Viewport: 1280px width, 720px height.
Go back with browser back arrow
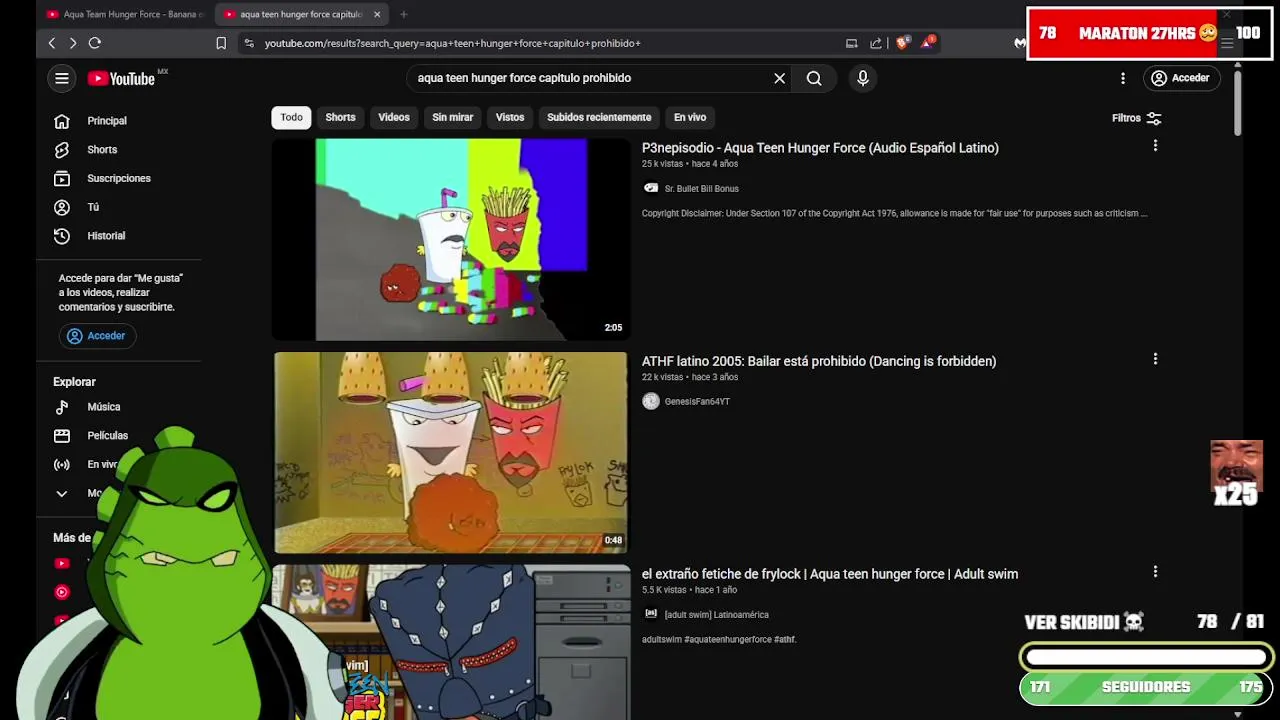52,43
